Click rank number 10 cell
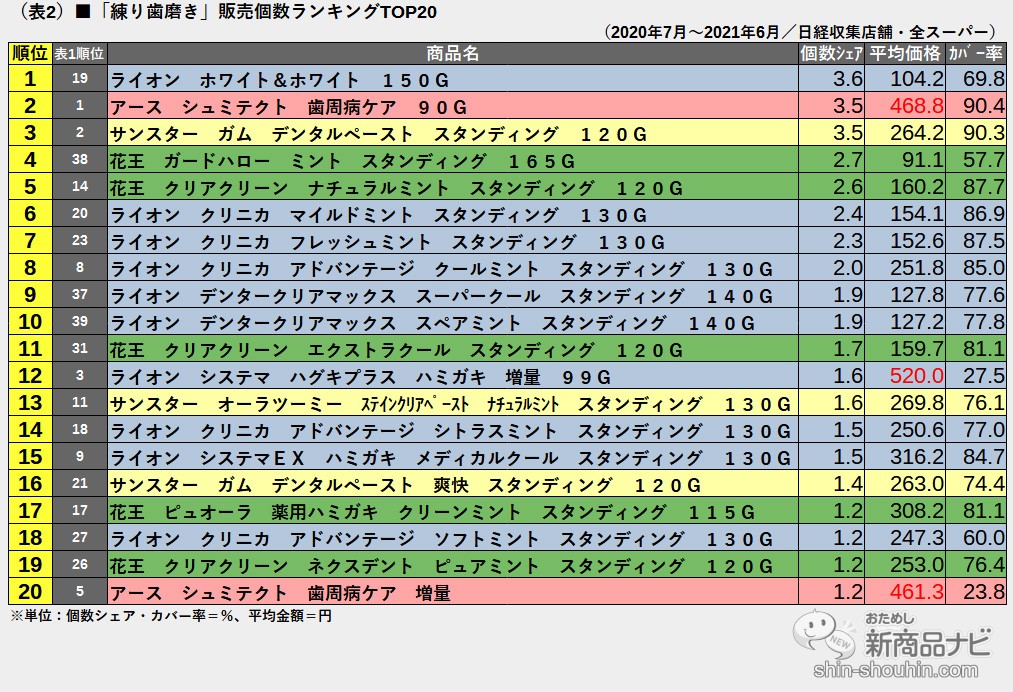Viewport: 1013px width, 692px height. (30, 322)
